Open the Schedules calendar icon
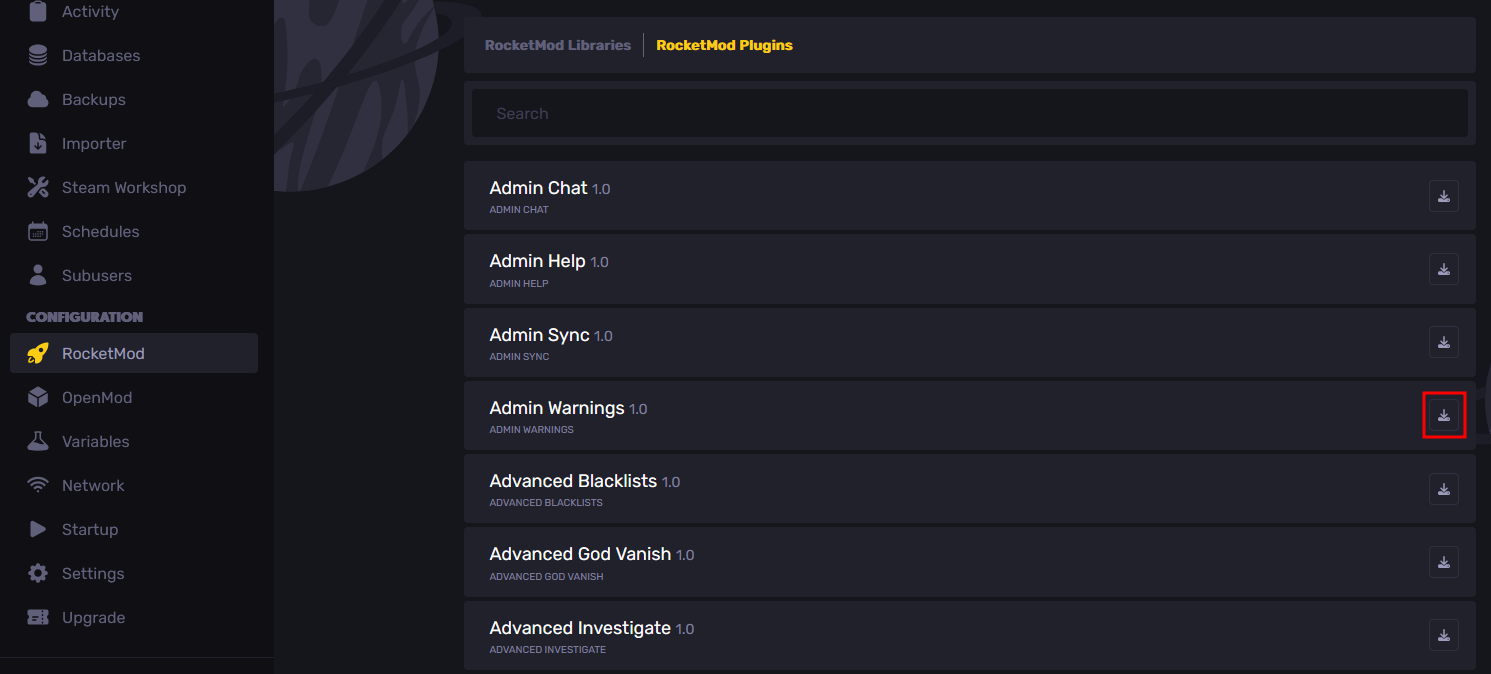This screenshot has height=674, width=1491. point(38,232)
